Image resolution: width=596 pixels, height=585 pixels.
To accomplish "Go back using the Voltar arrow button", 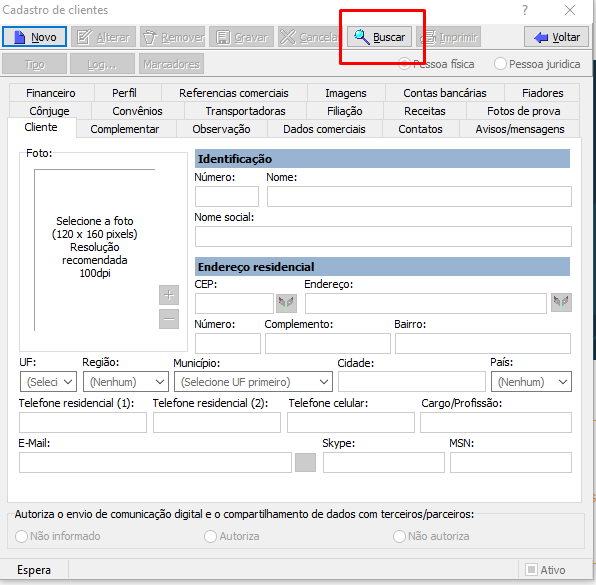I will click(x=556, y=37).
